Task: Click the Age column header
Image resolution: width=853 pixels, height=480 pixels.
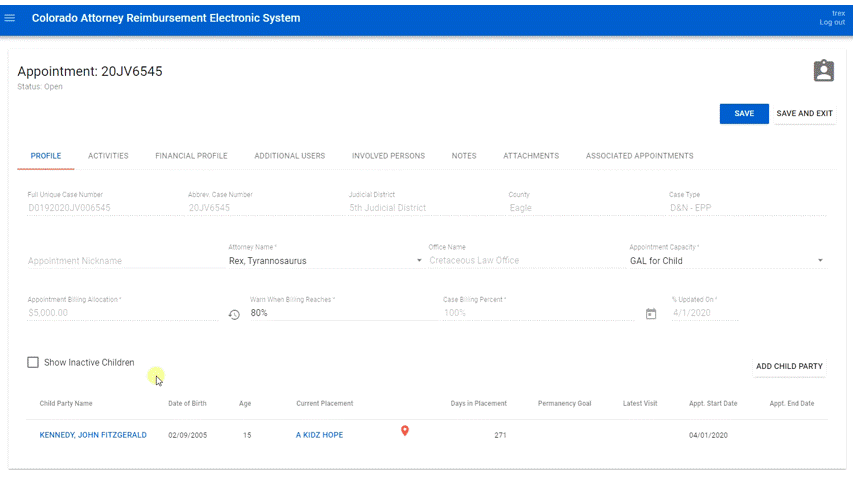Action: [245, 403]
